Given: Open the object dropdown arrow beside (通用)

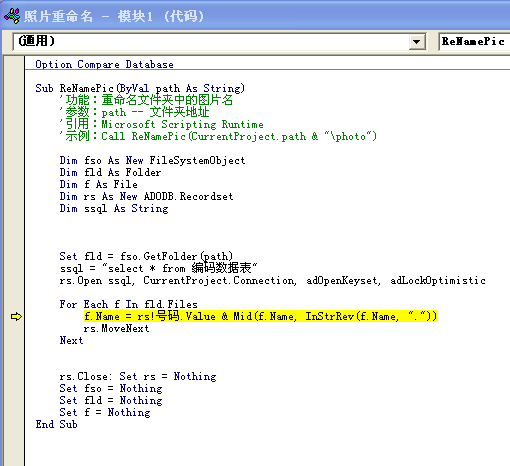Looking at the screenshot, I should tap(416, 42).
